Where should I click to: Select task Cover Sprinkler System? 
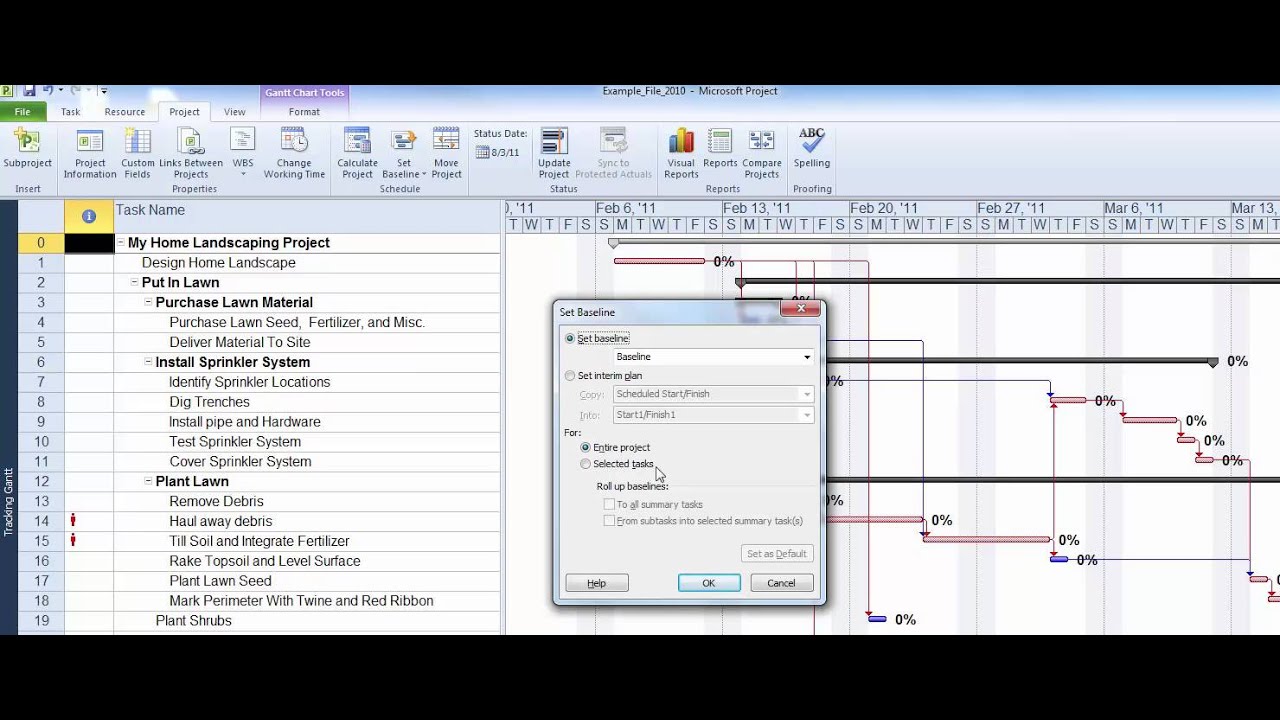pos(240,461)
